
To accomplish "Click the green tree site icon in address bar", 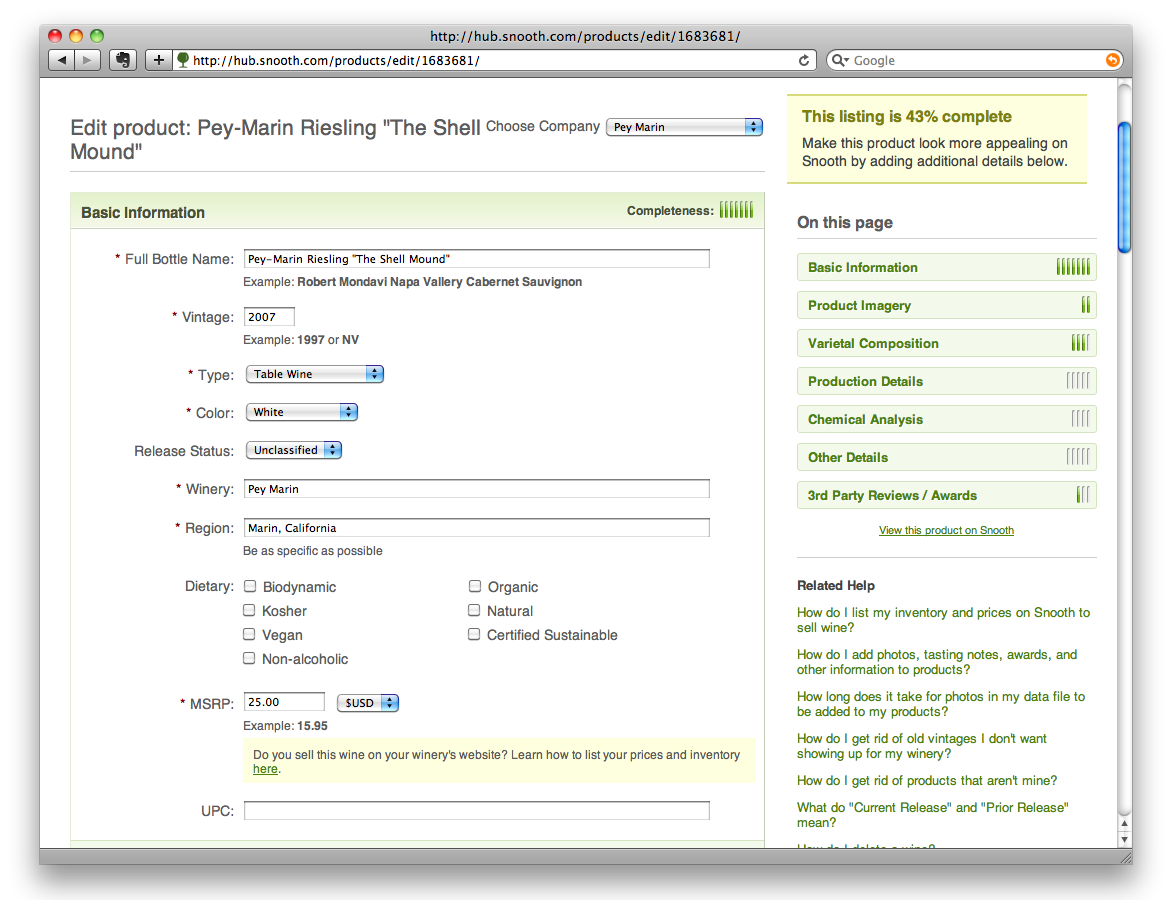I will pyautogui.click(x=182, y=61).
